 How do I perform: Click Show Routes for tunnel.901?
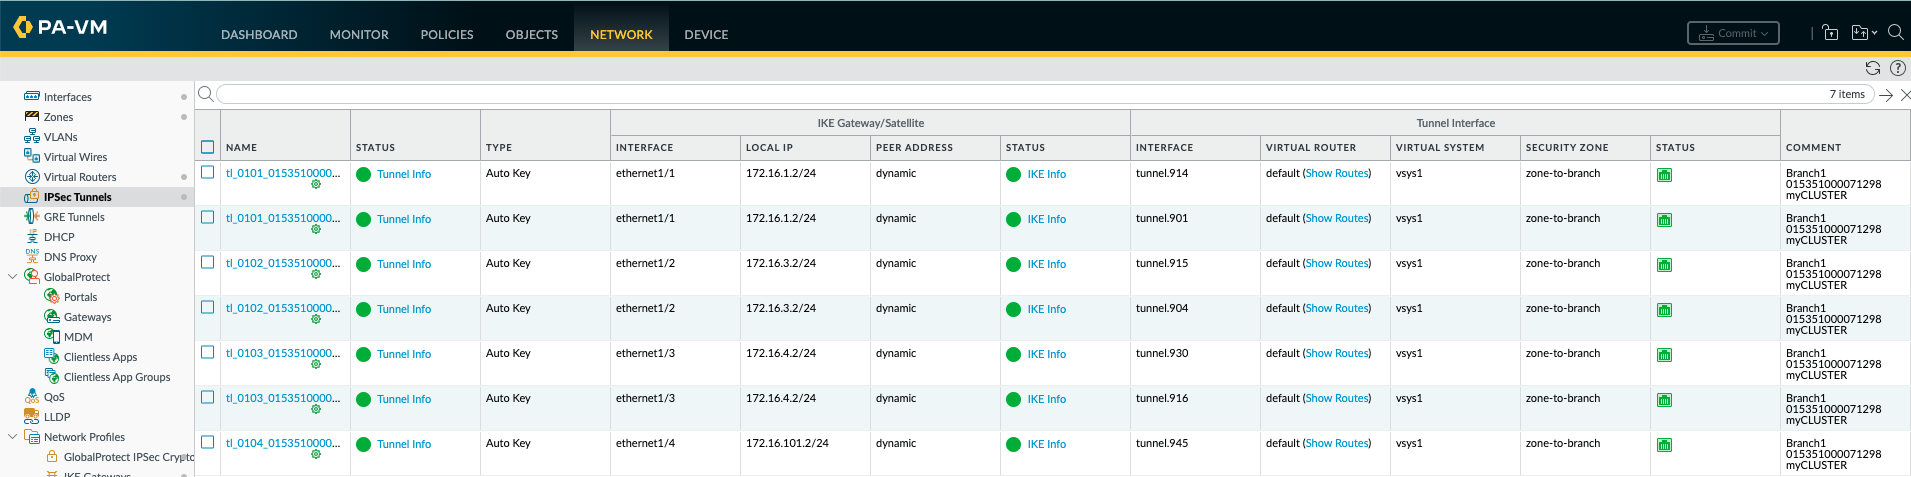(1337, 218)
